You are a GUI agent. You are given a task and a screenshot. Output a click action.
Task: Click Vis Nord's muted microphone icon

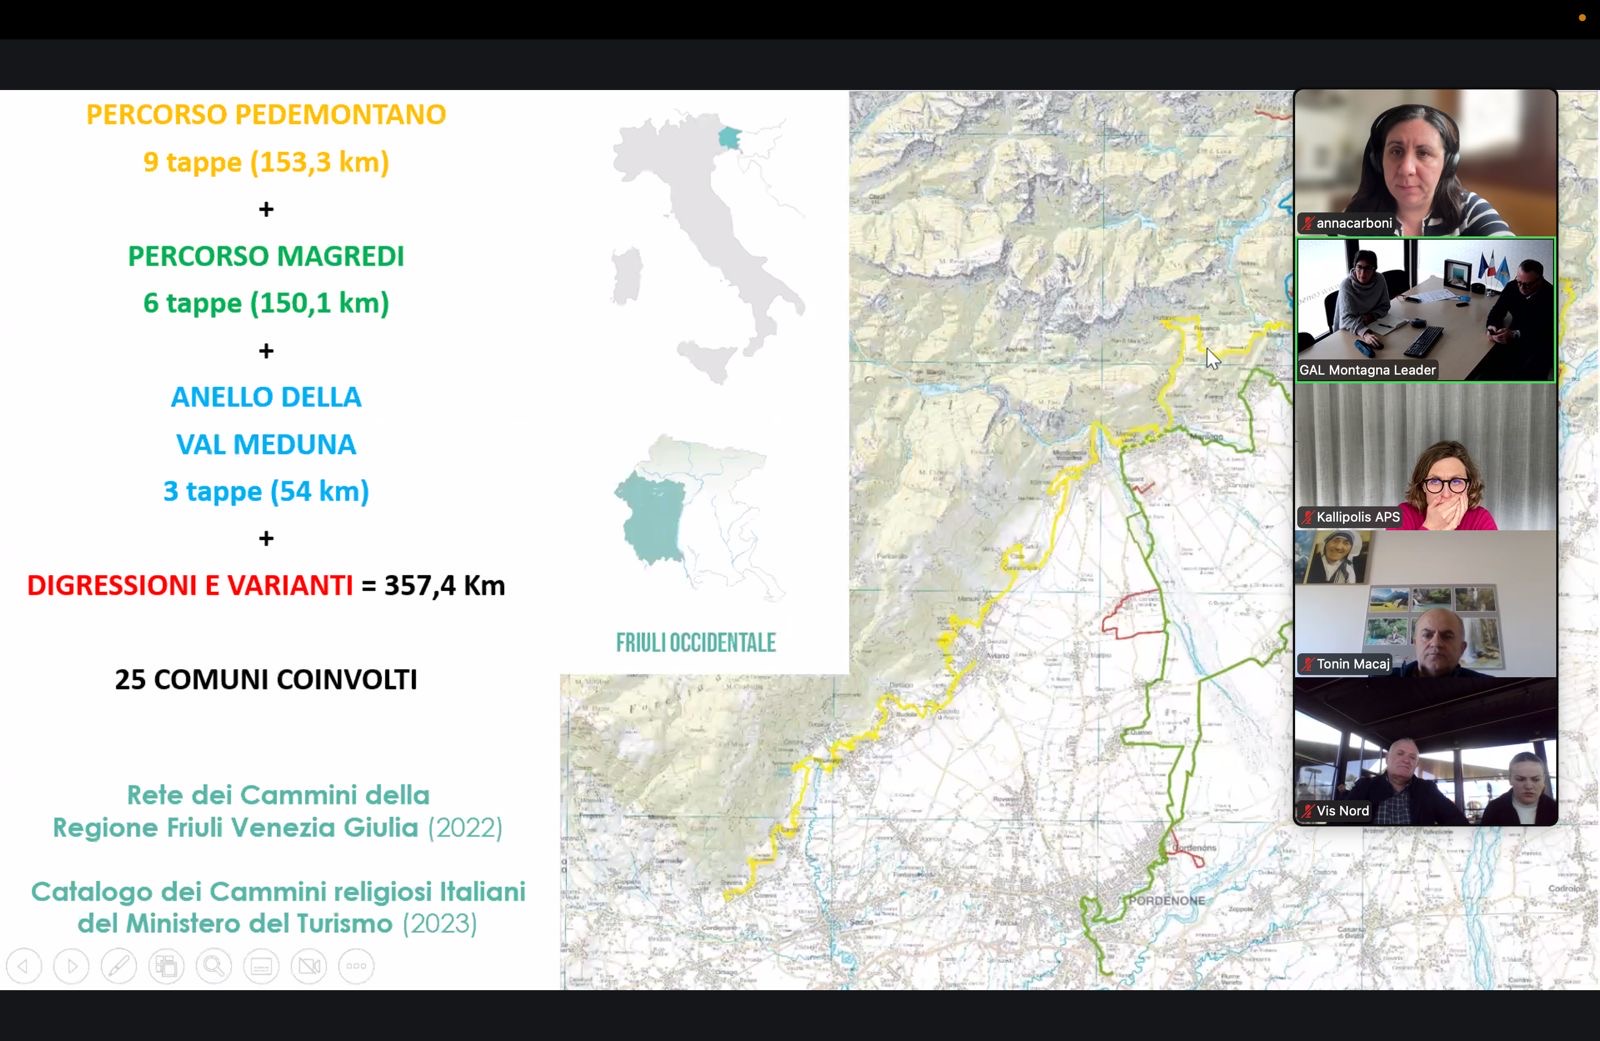click(x=1307, y=811)
